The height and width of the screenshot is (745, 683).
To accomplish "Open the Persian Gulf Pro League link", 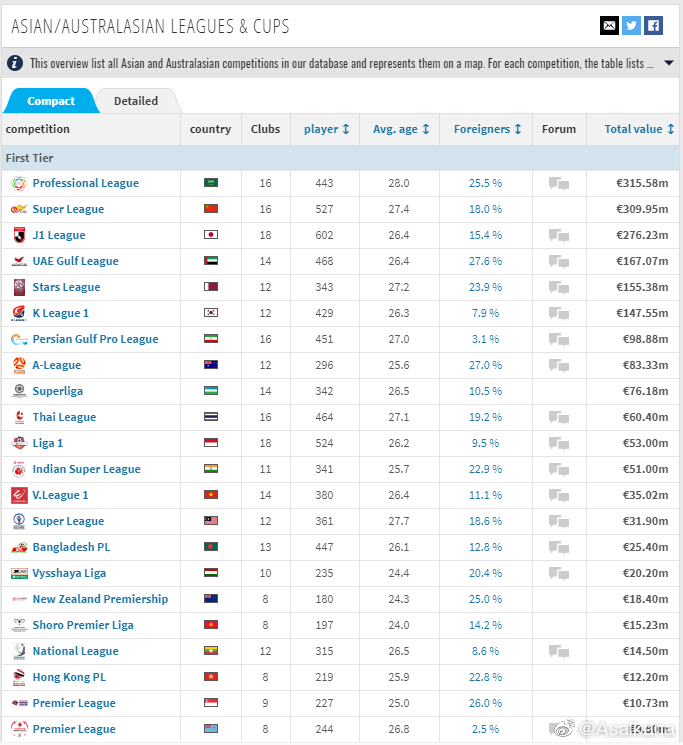I will 95,340.
